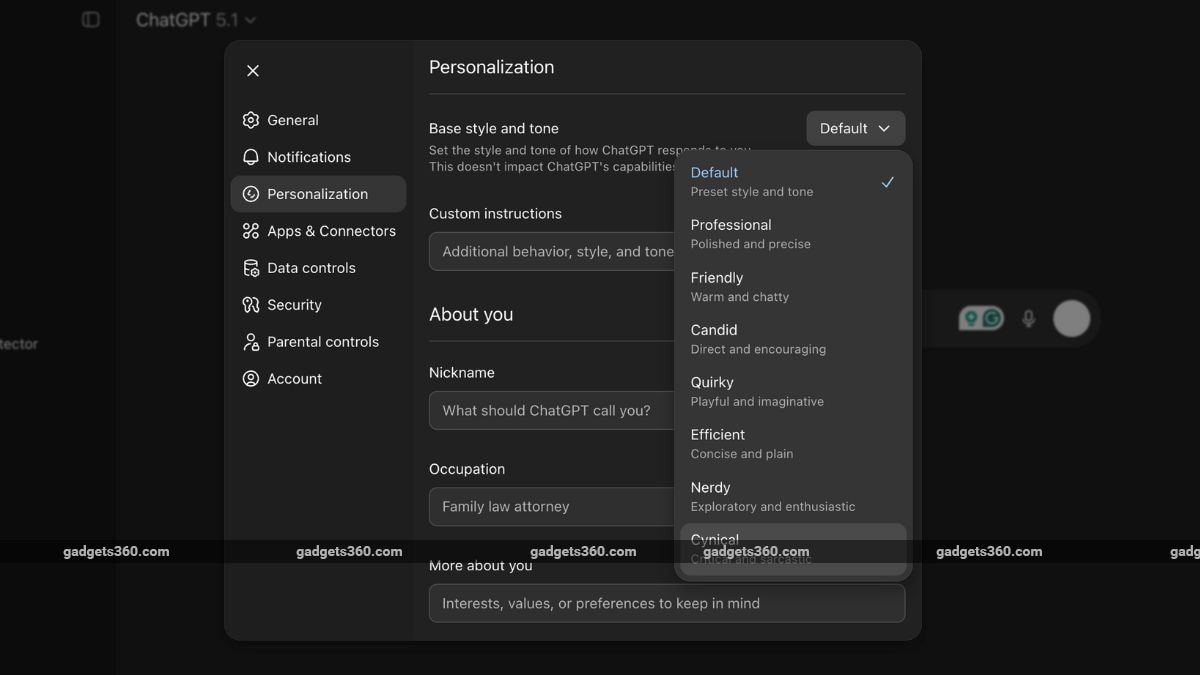Expand the ChatGPT 5.1 model selector
Image resolution: width=1200 pixels, height=675 pixels.
(196, 20)
